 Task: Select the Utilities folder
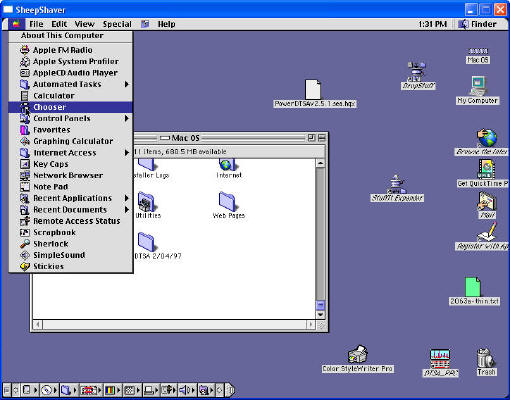point(148,205)
